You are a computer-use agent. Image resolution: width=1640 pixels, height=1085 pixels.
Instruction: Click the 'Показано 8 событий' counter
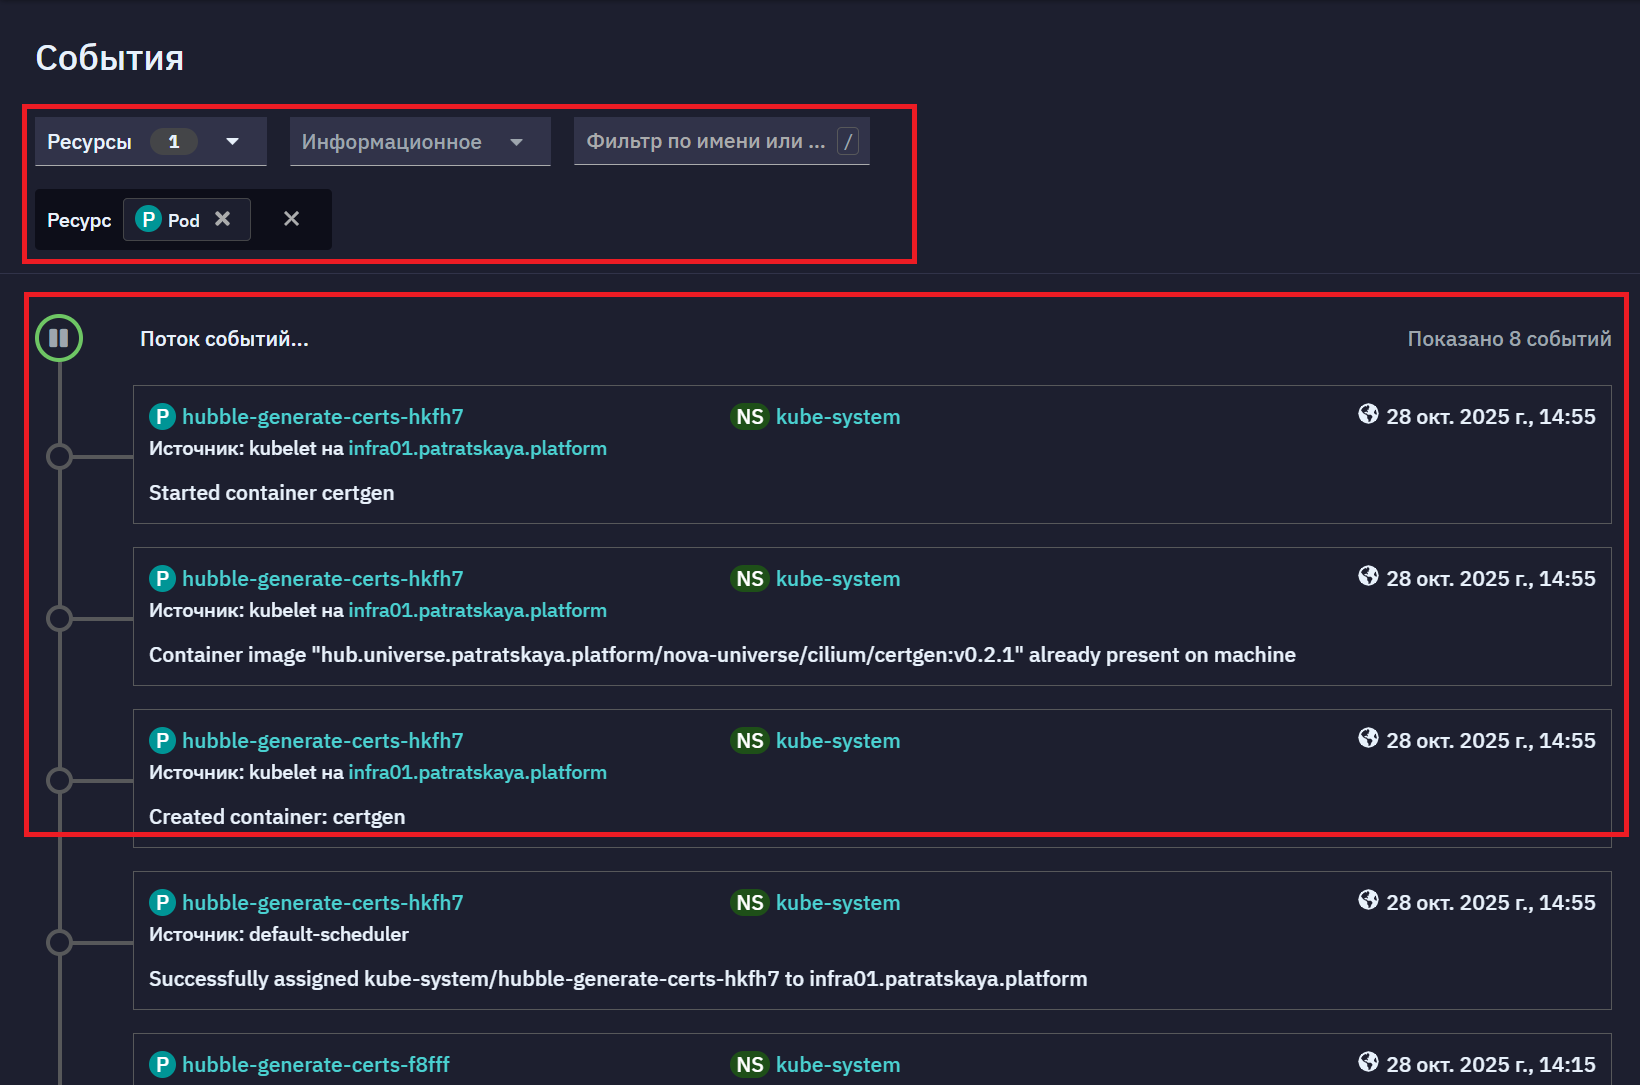coord(1509,339)
